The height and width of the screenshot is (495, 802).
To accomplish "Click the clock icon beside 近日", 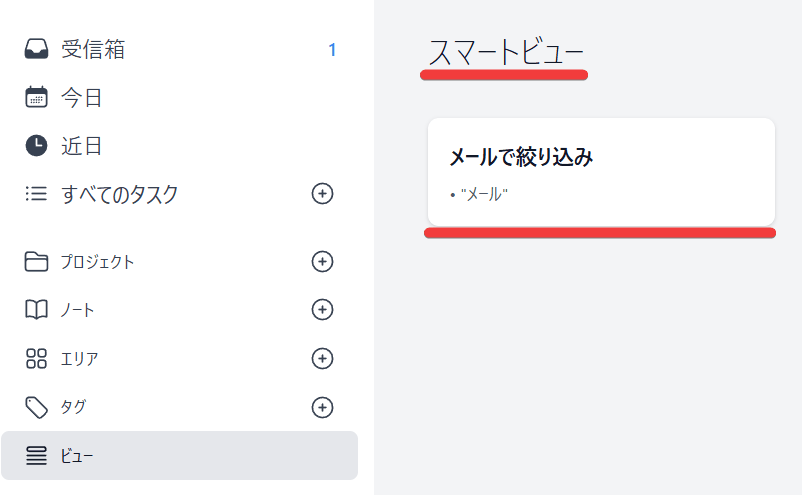I will 36,146.
